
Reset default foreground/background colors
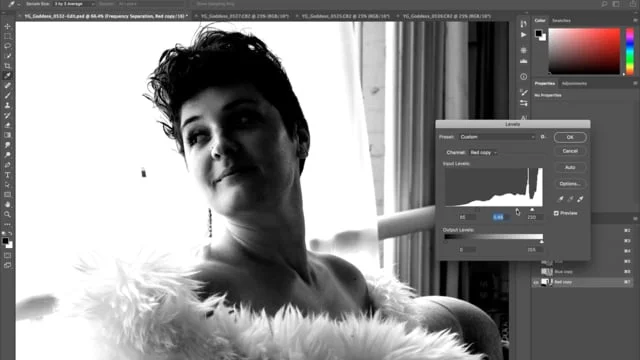click(x=4, y=233)
